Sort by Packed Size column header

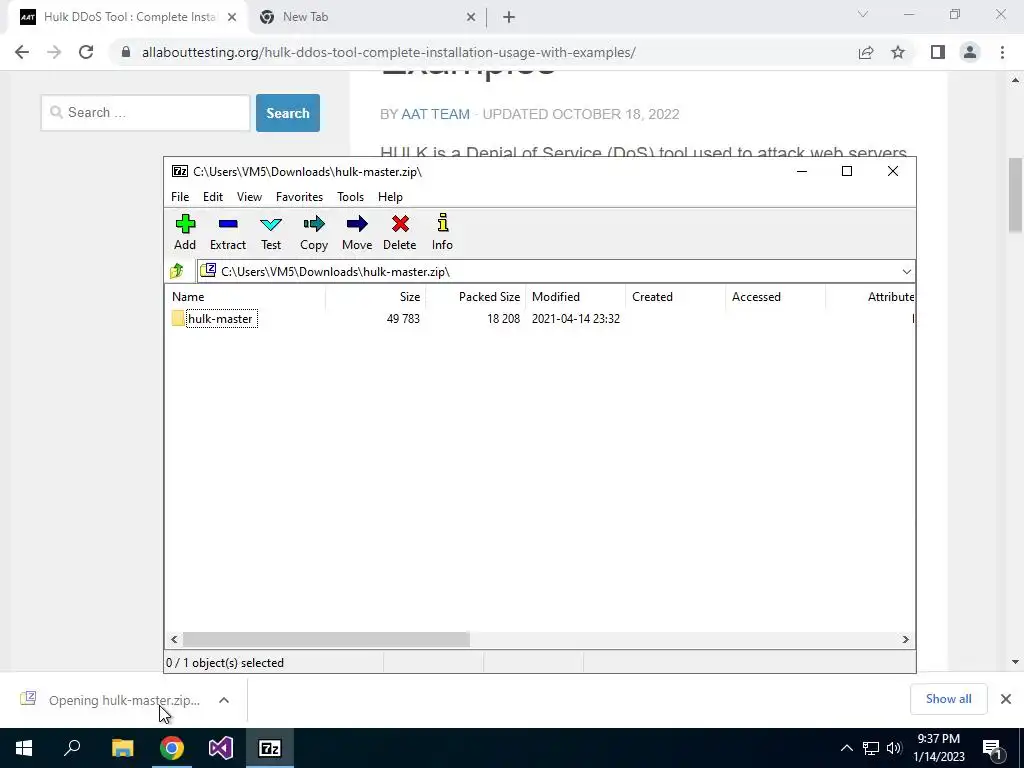[x=476, y=296]
